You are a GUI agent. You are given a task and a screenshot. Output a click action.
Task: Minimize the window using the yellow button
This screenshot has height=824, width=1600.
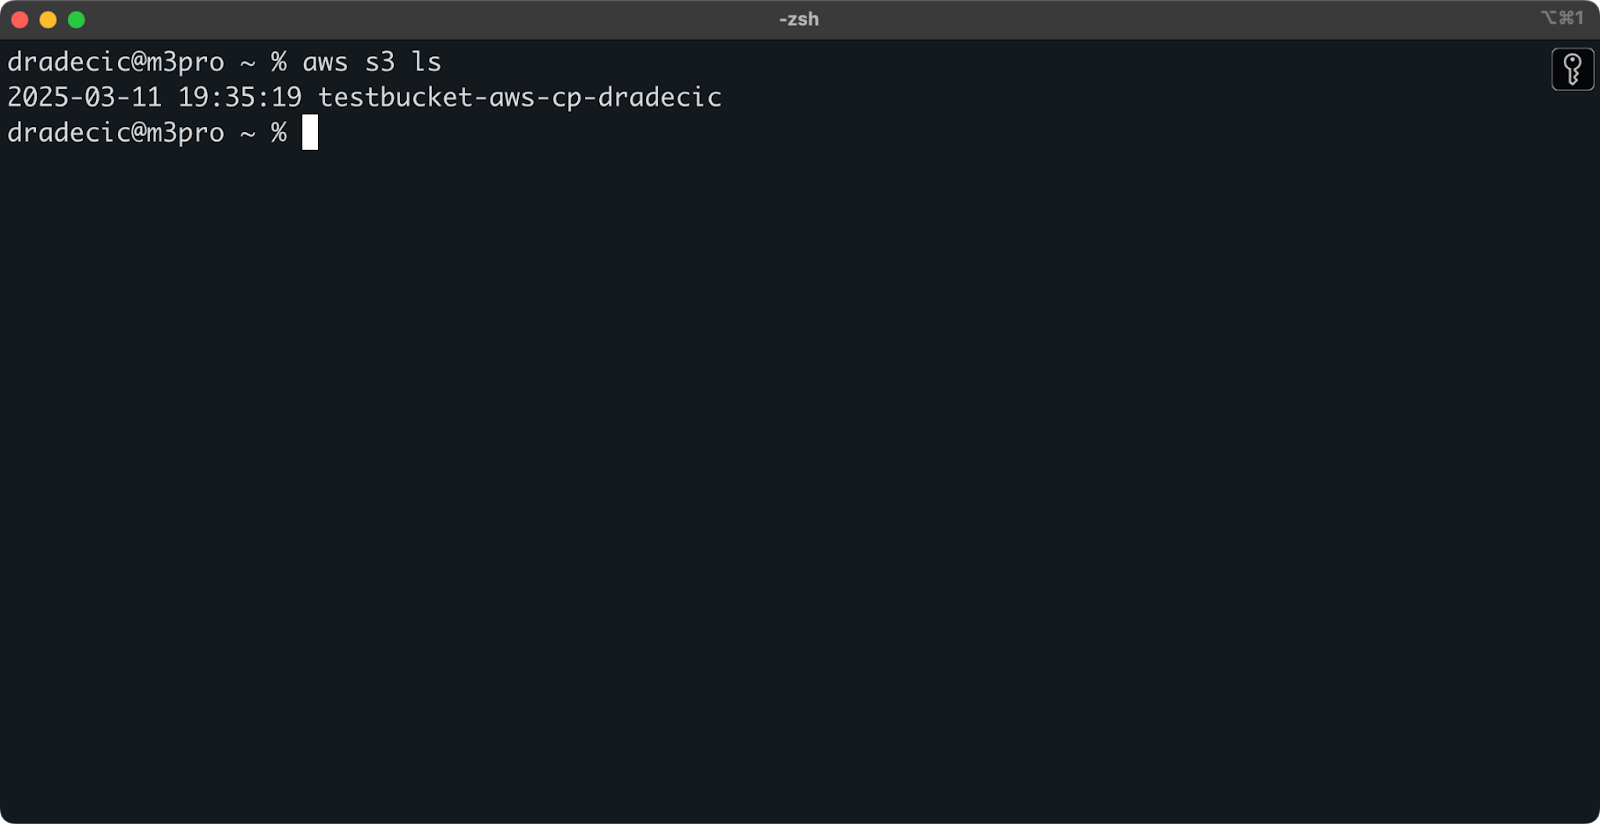pyautogui.click(x=48, y=20)
